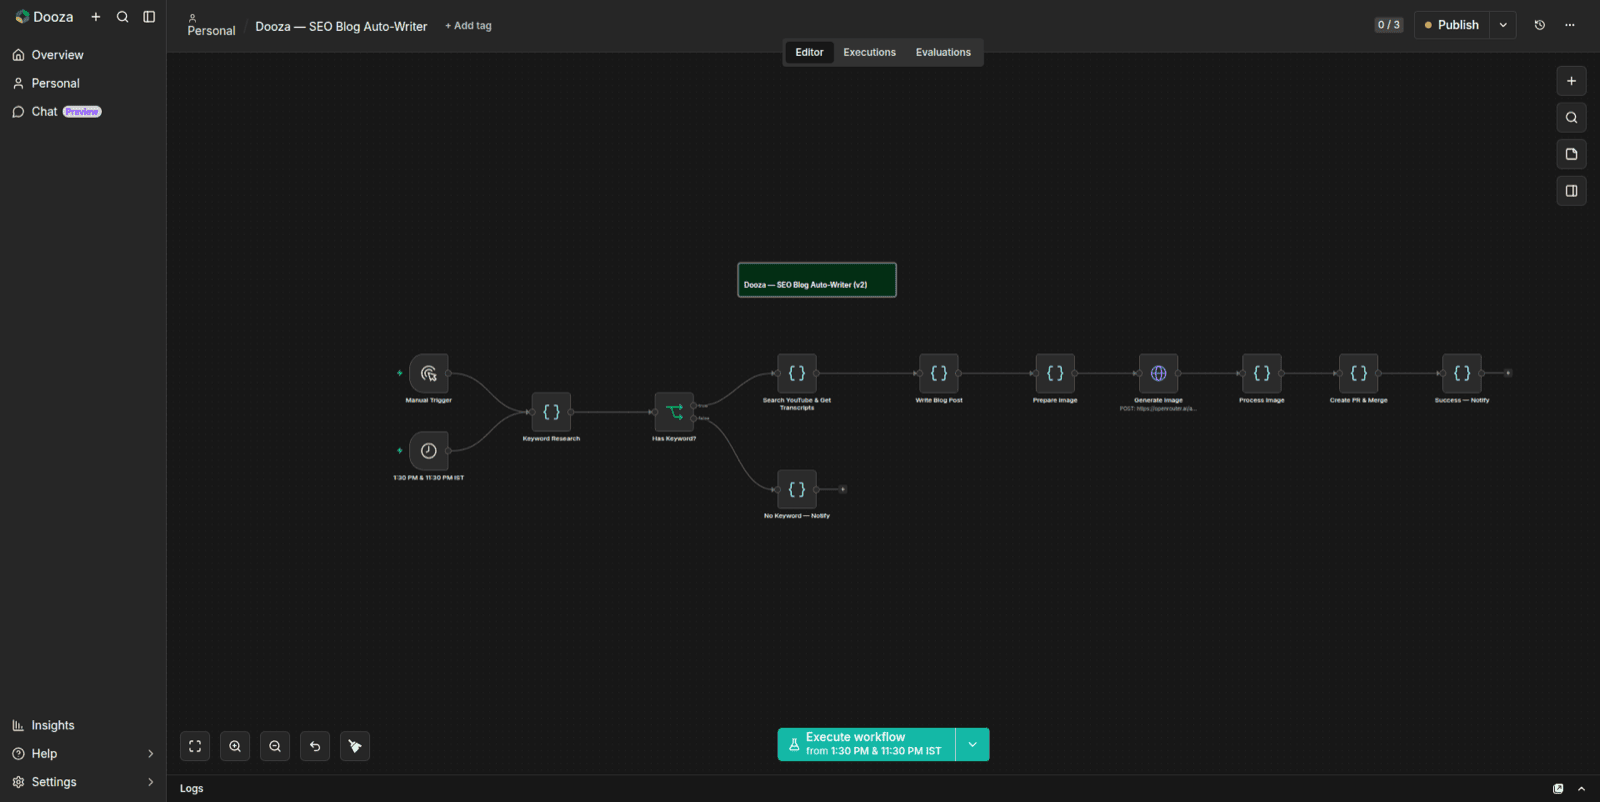This screenshot has height=802, width=1600.
Task: Open the Publish dropdown arrow
Action: [x=1503, y=25]
